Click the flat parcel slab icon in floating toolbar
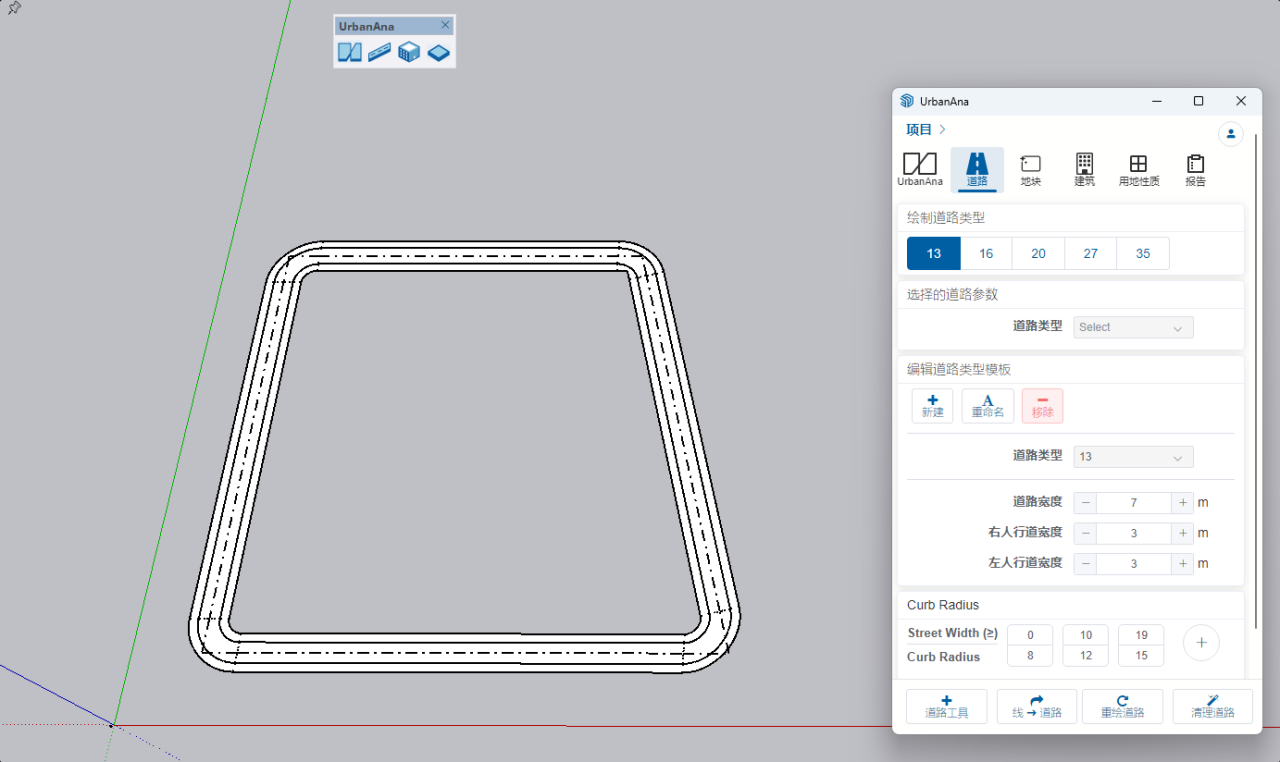 click(438, 52)
